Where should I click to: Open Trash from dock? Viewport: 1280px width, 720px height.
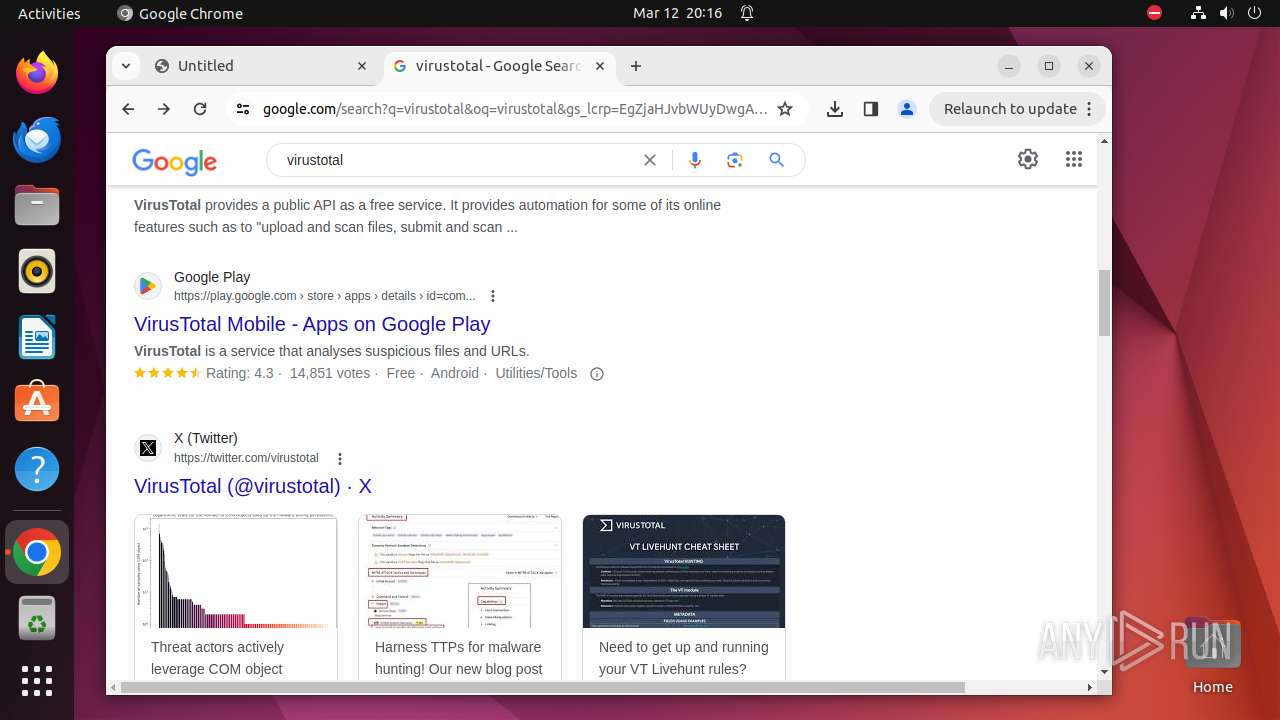[37, 618]
